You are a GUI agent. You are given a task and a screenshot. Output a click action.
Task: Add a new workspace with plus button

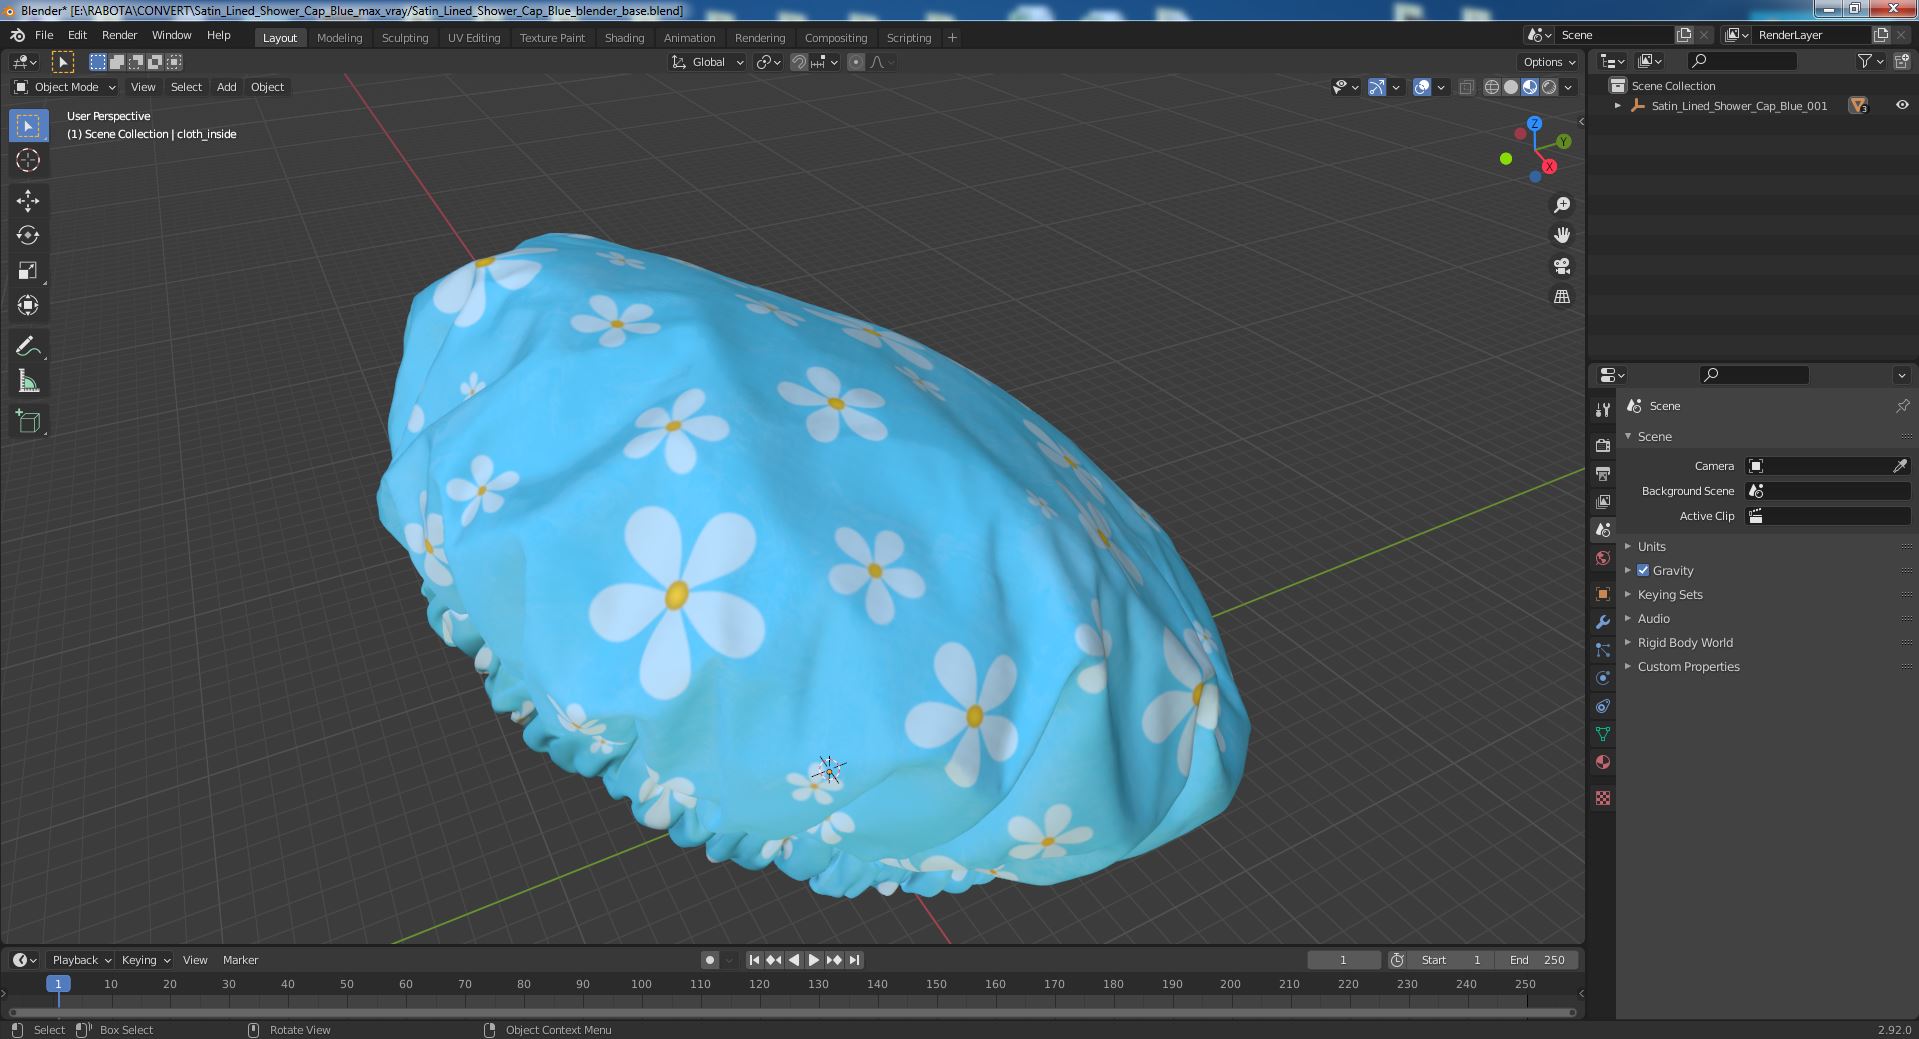click(x=952, y=37)
